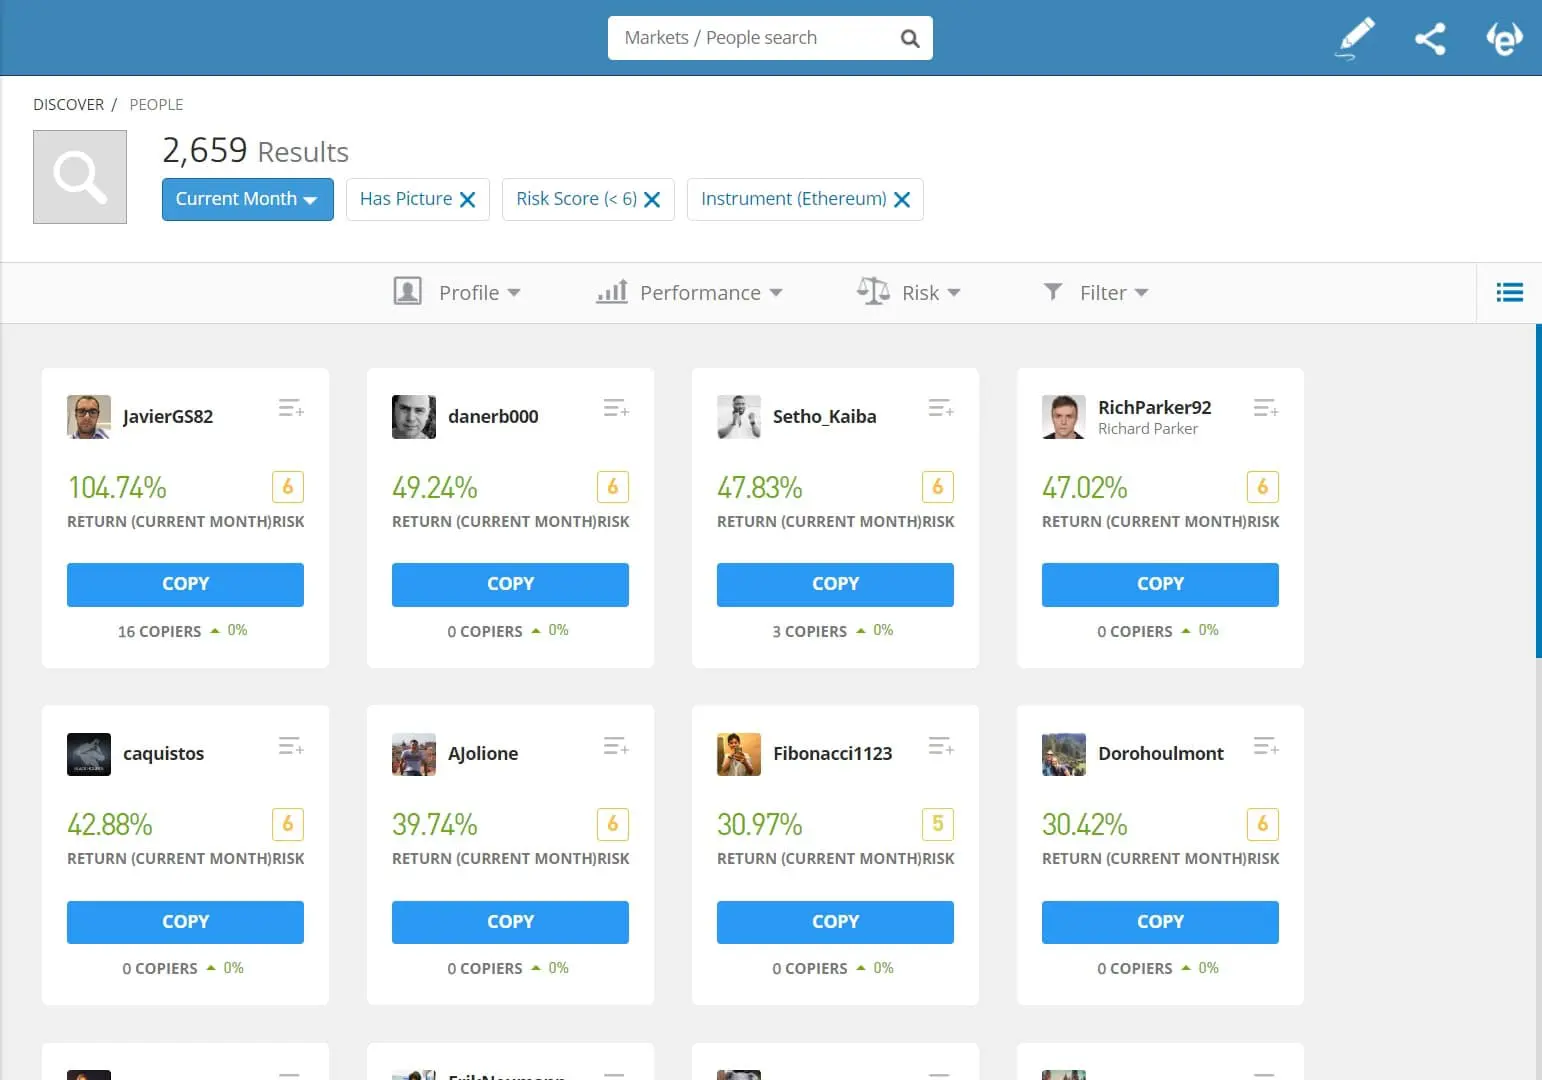Click the search magnifier icon

click(x=909, y=37)
